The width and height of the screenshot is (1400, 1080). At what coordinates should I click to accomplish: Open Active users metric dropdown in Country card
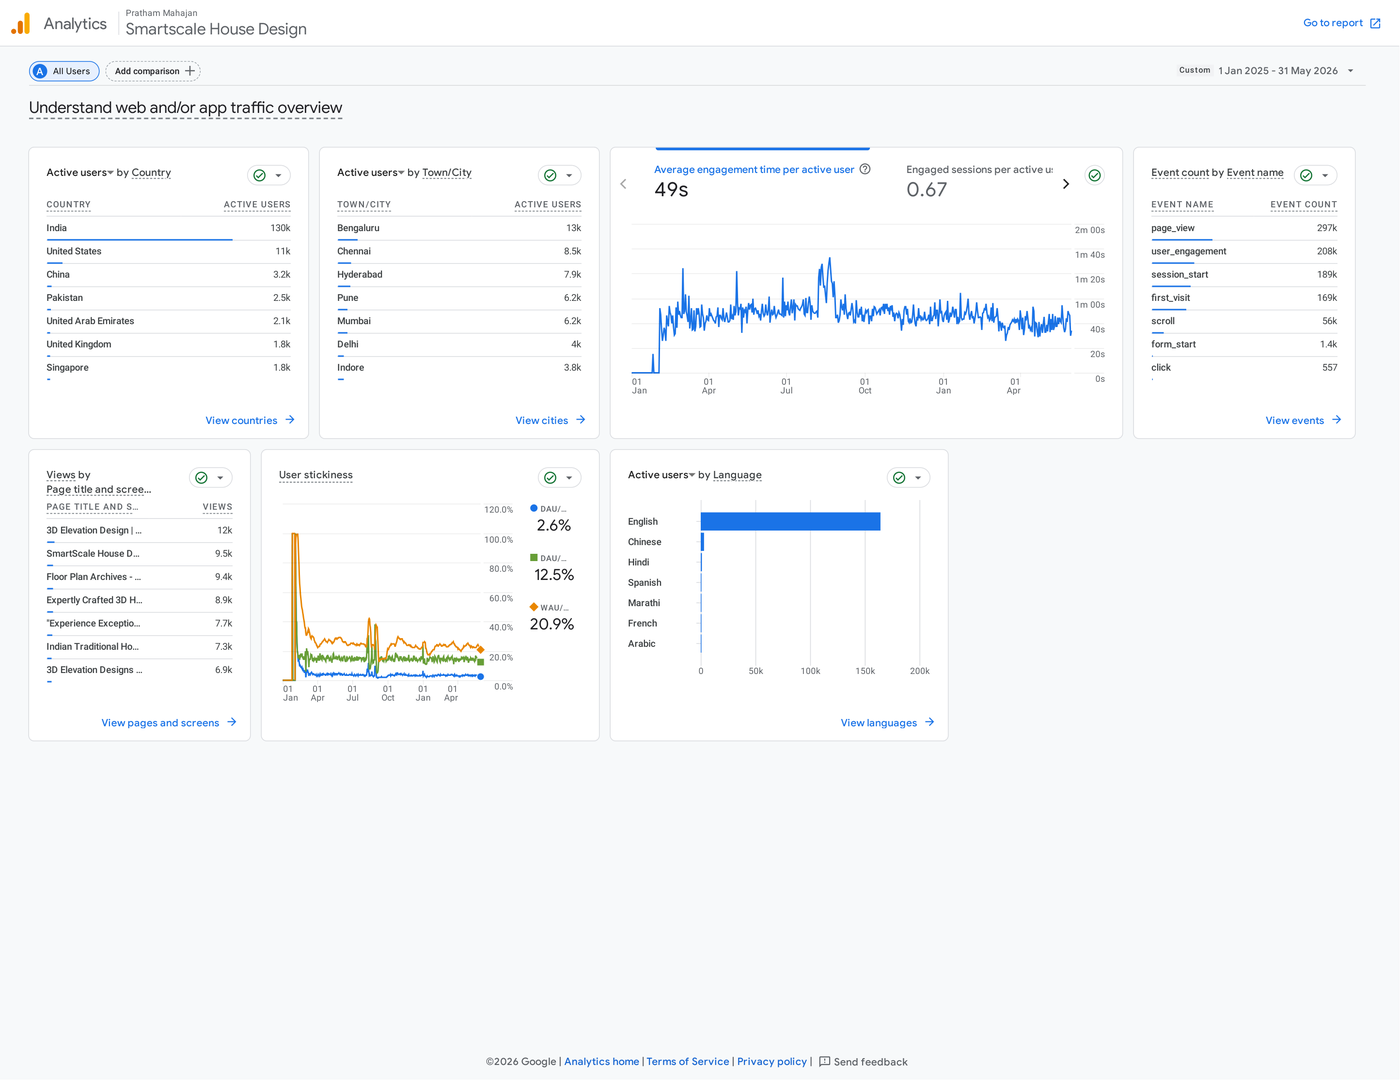pos(80,173)
